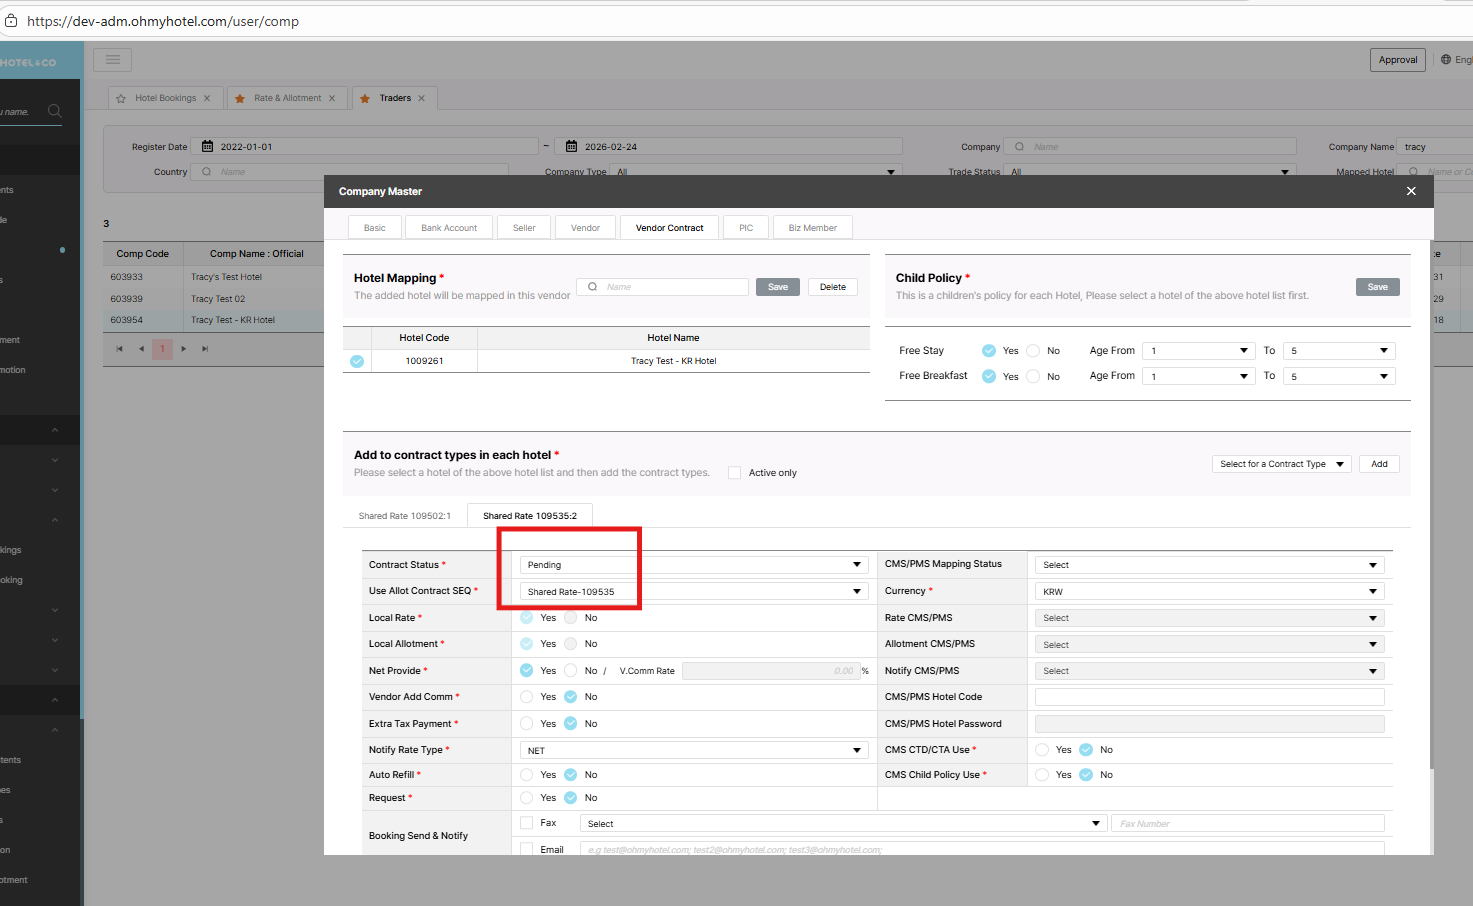Open Select for a Contract Type dropdown
1473x906 pixels.
pyautogui.click(x=1281, y=464)
